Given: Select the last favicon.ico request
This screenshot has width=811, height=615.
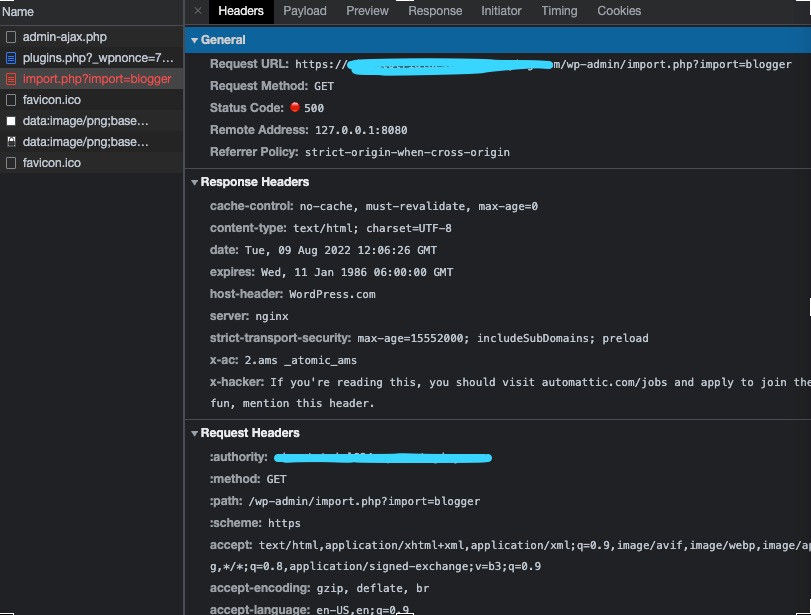Looking at the screenshot, I should pos(92,163).
